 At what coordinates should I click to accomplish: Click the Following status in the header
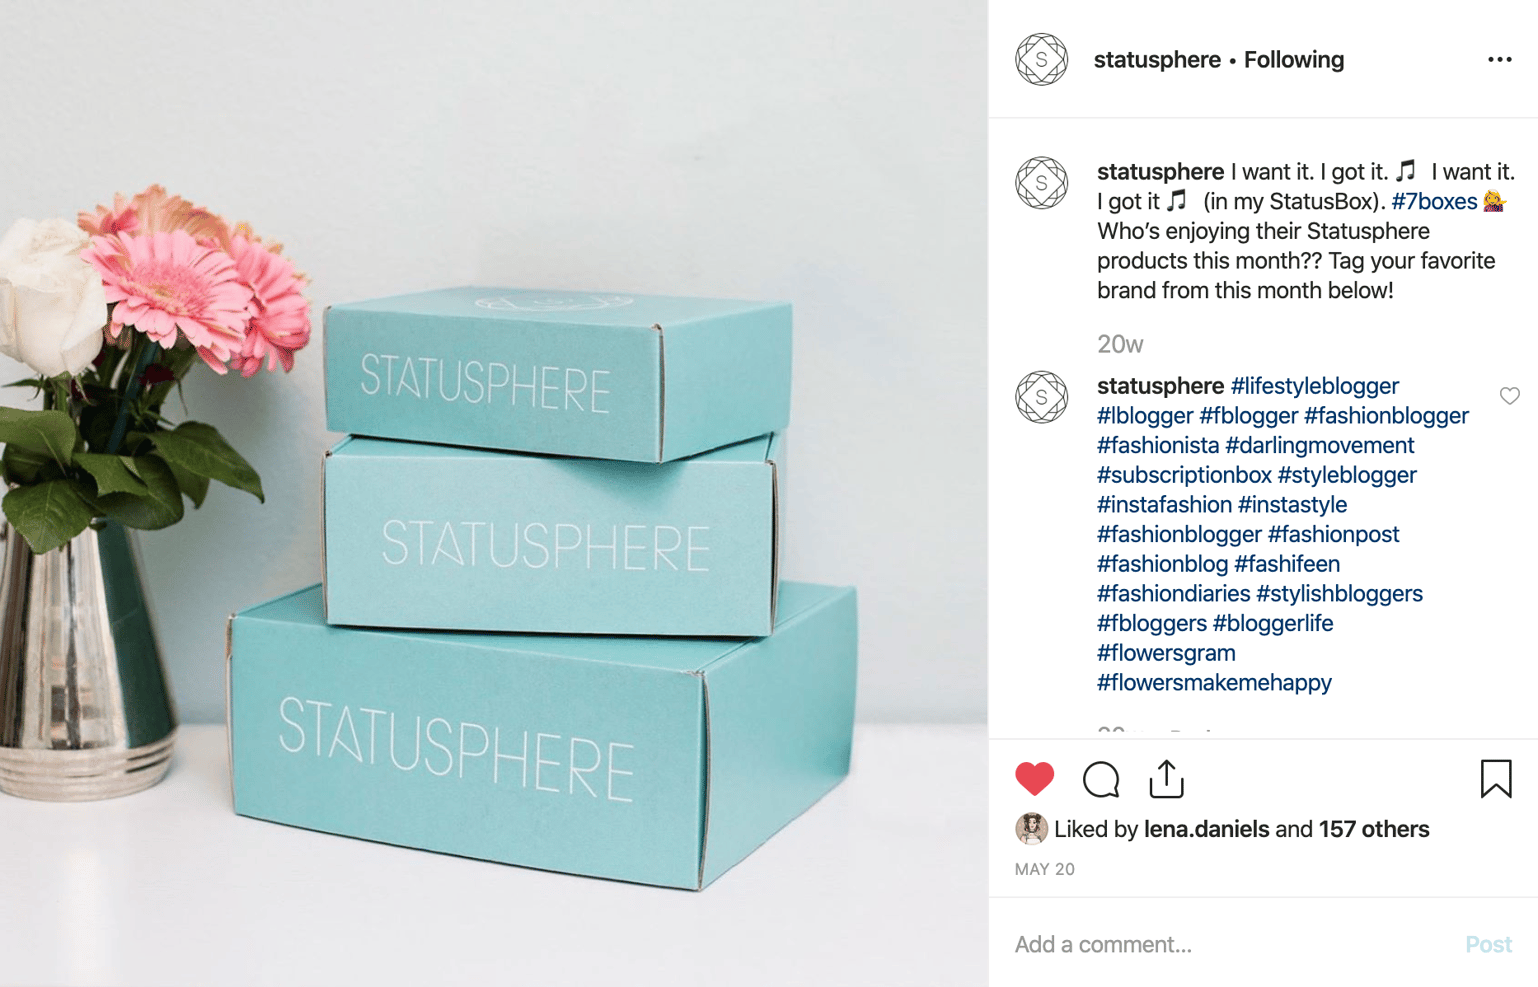click(x=1293, y=60)
